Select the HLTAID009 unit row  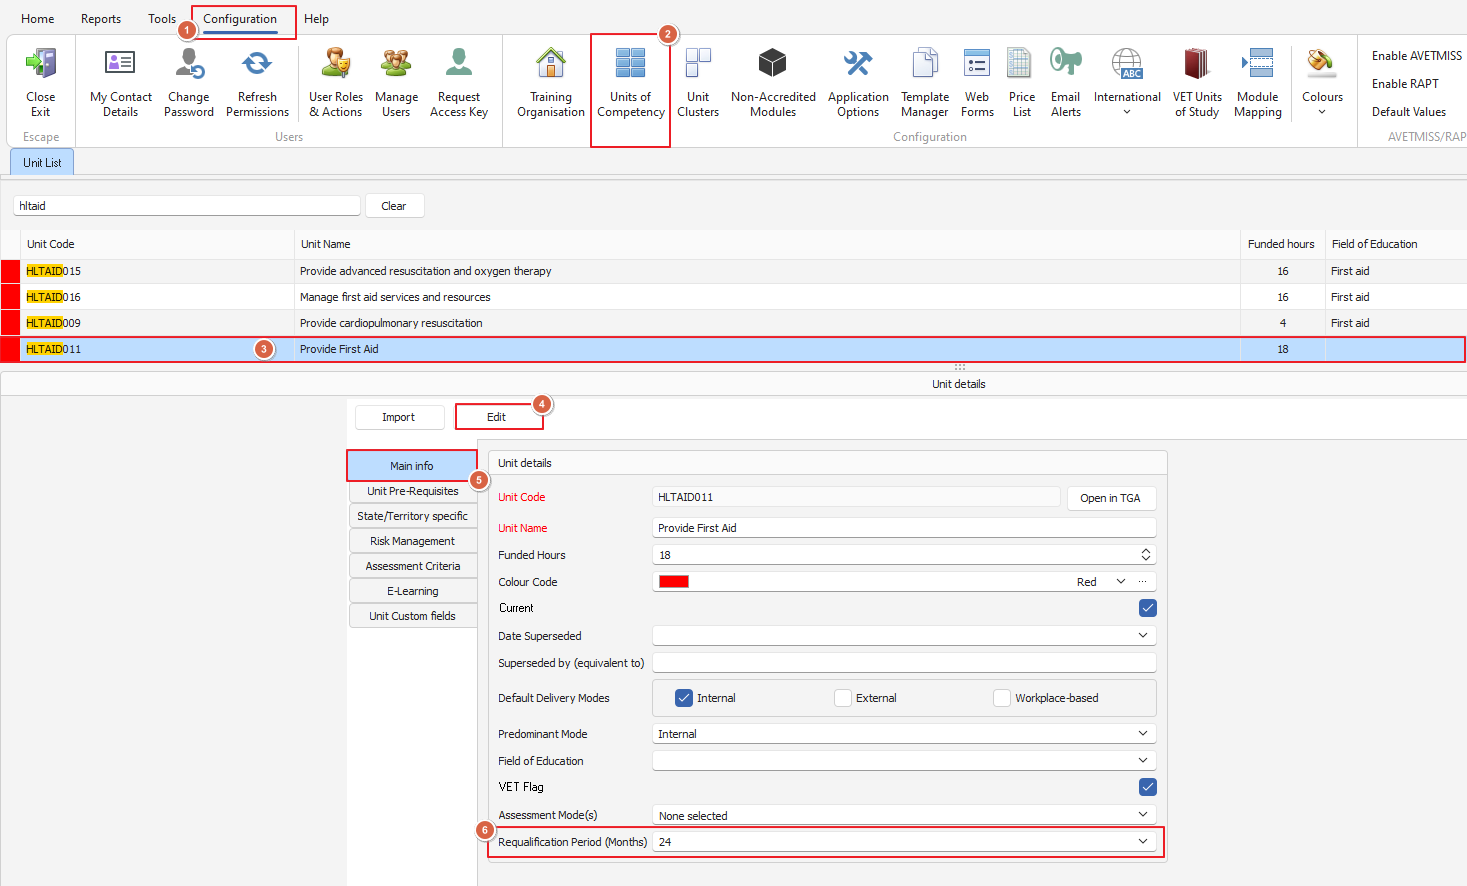click(733, 323)
